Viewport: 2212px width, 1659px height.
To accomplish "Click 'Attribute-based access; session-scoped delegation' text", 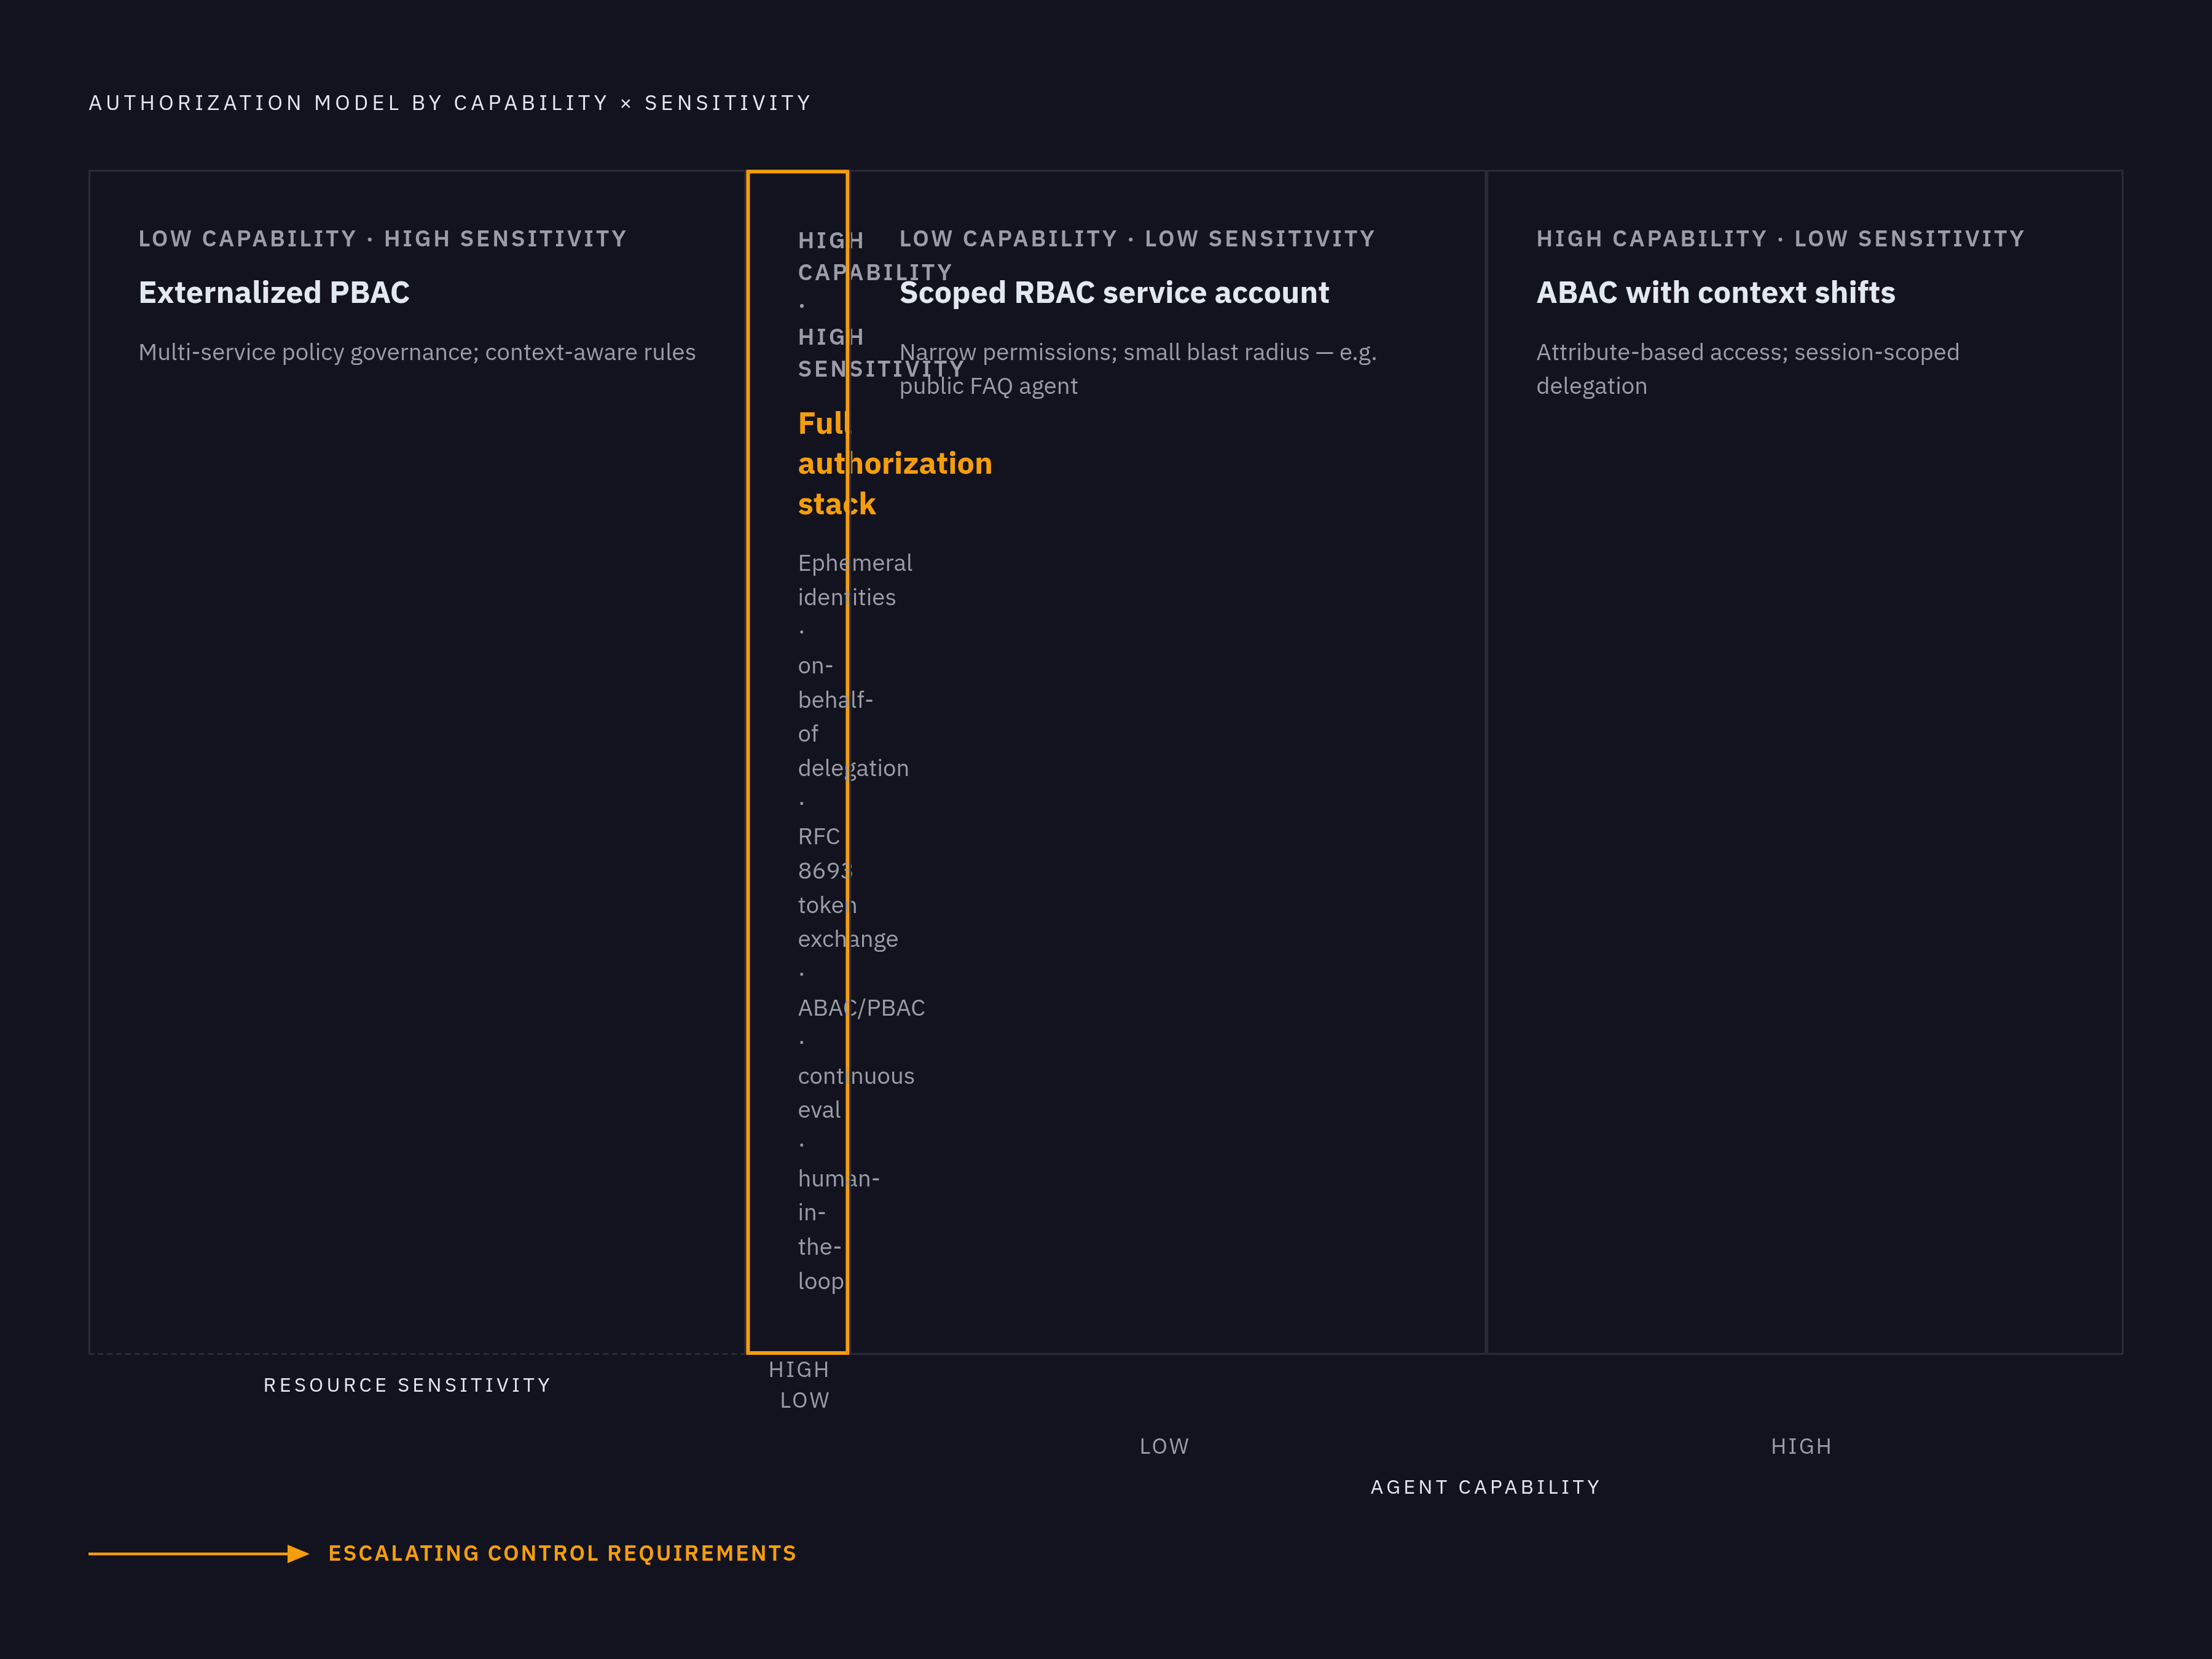I will pyautogui.click(x=1747, y=369).
